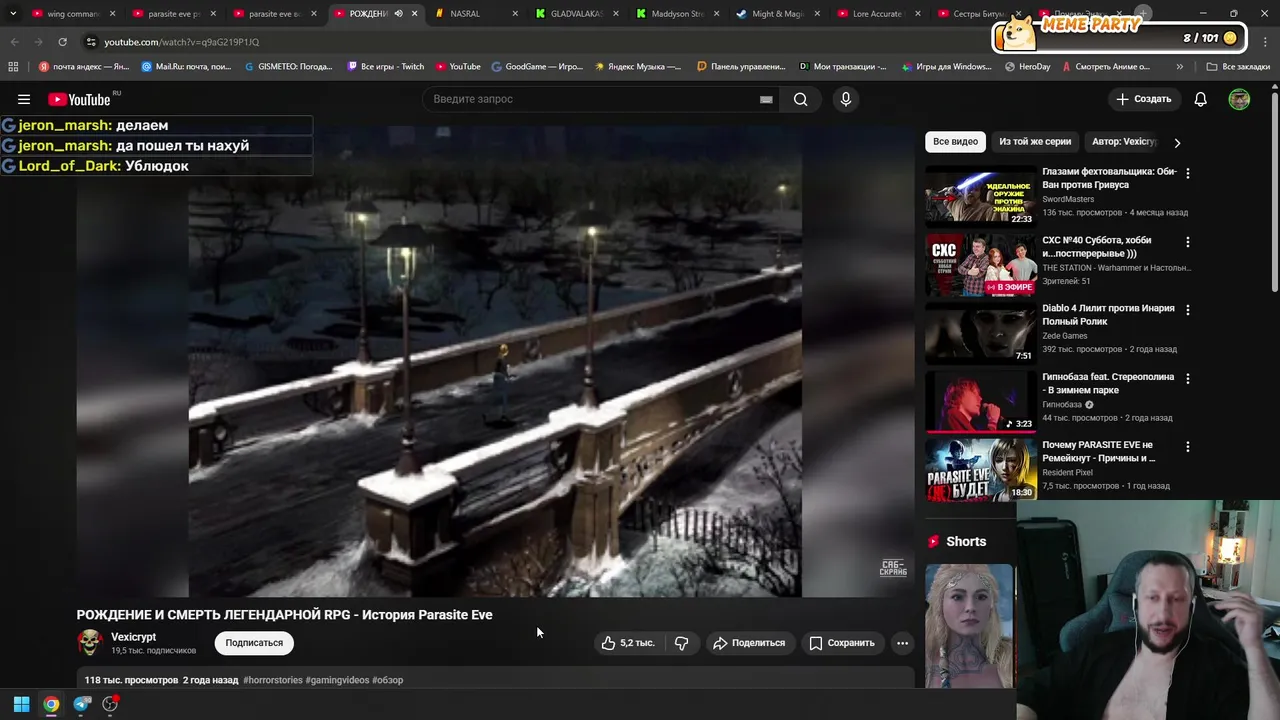The width and height of the screenshot is (1280, 720).
Task: Switch to the Maddyson Stream tab
Action: coord(678,14)
